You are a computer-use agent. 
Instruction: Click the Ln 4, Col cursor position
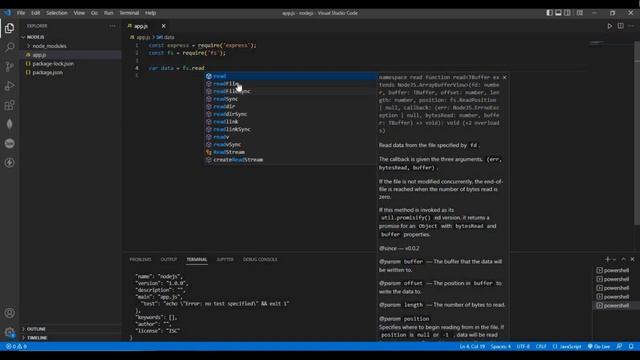coord(472,347)
